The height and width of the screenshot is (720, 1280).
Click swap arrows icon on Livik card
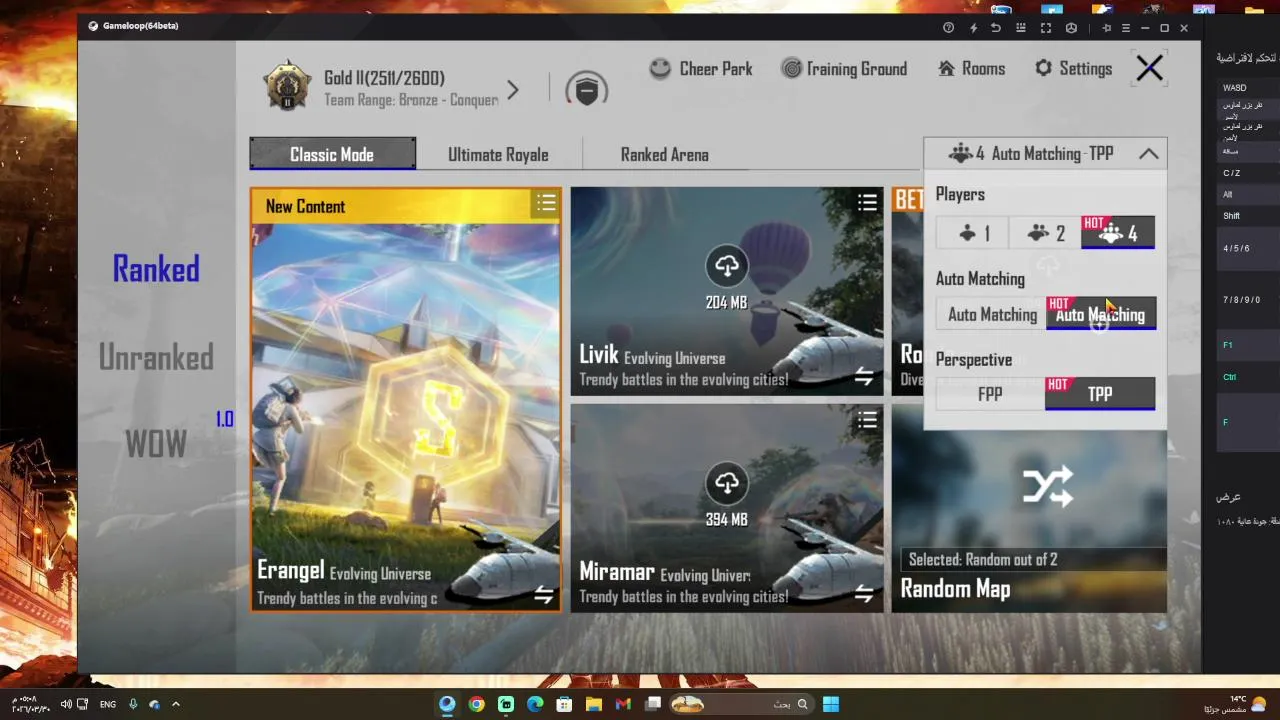coord(864,377)
